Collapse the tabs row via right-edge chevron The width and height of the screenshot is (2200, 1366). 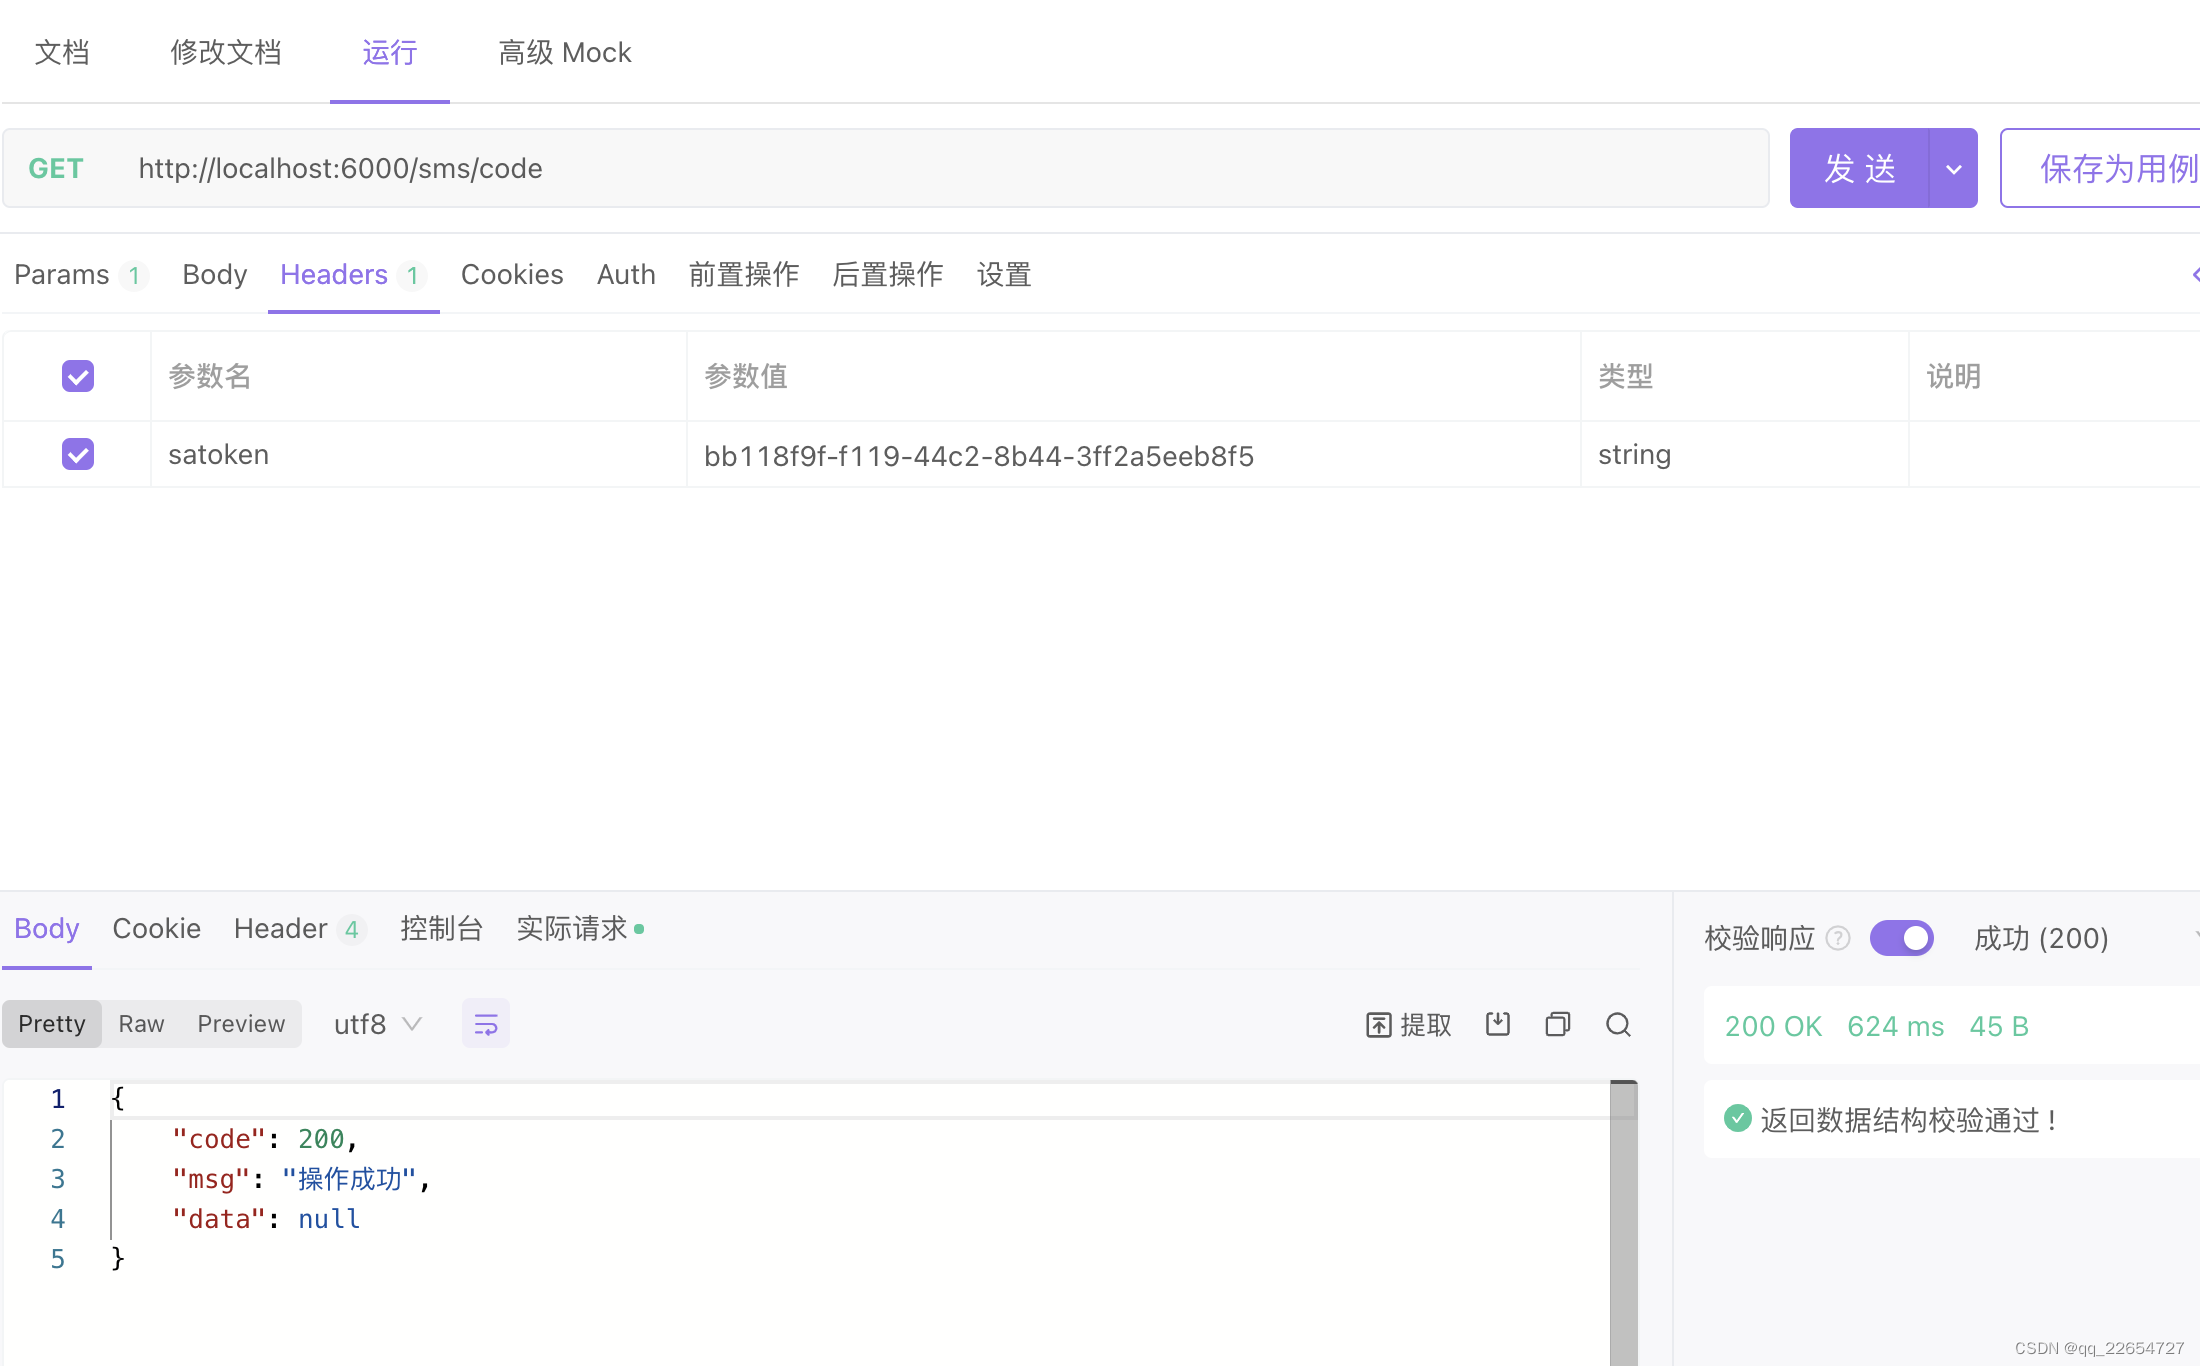tap(2194, 275)
